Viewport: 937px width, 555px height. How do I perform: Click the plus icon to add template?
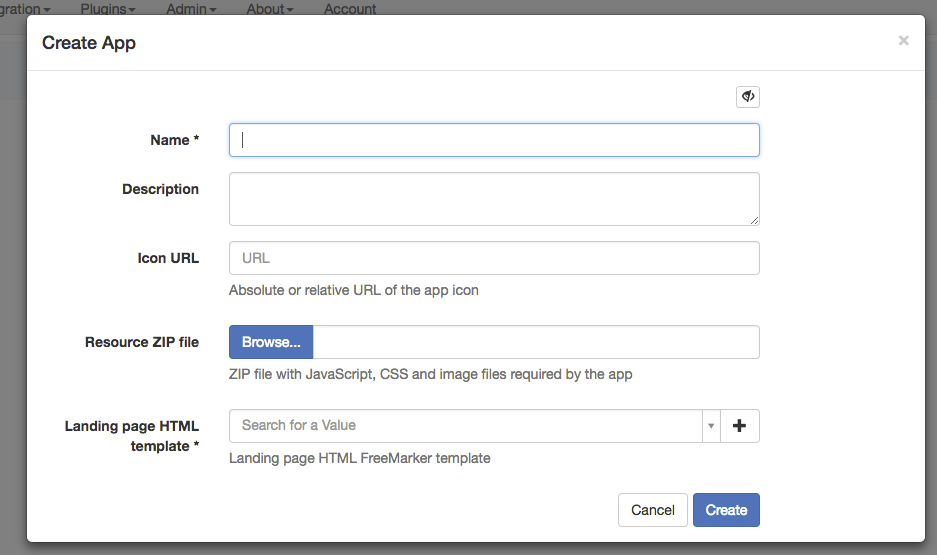pos(740,426)
